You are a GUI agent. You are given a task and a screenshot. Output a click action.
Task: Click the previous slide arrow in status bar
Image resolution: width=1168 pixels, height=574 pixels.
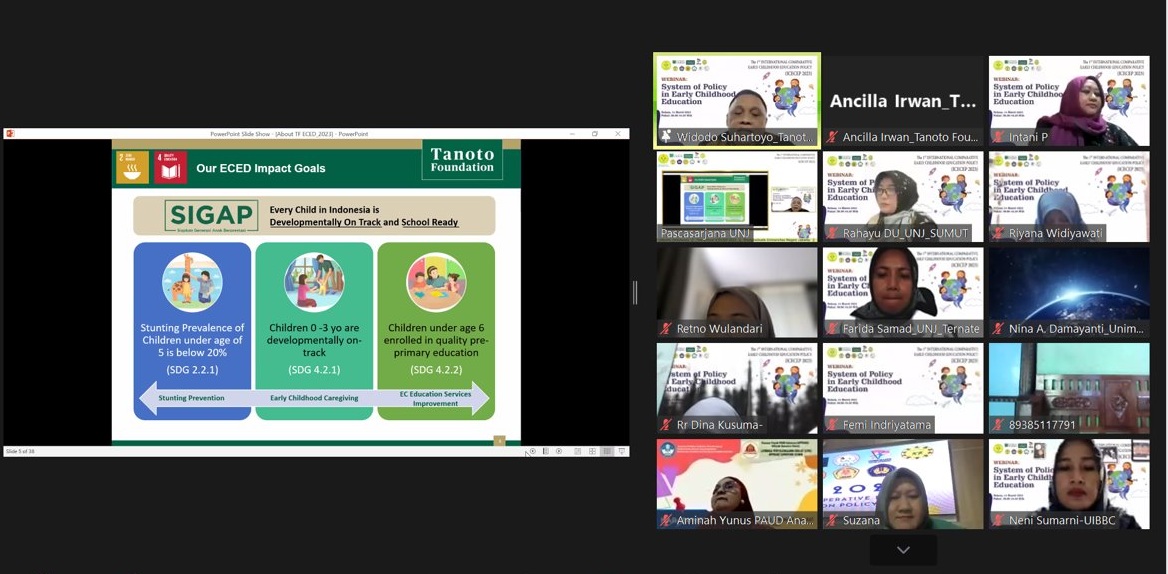[x=533, y=451]
